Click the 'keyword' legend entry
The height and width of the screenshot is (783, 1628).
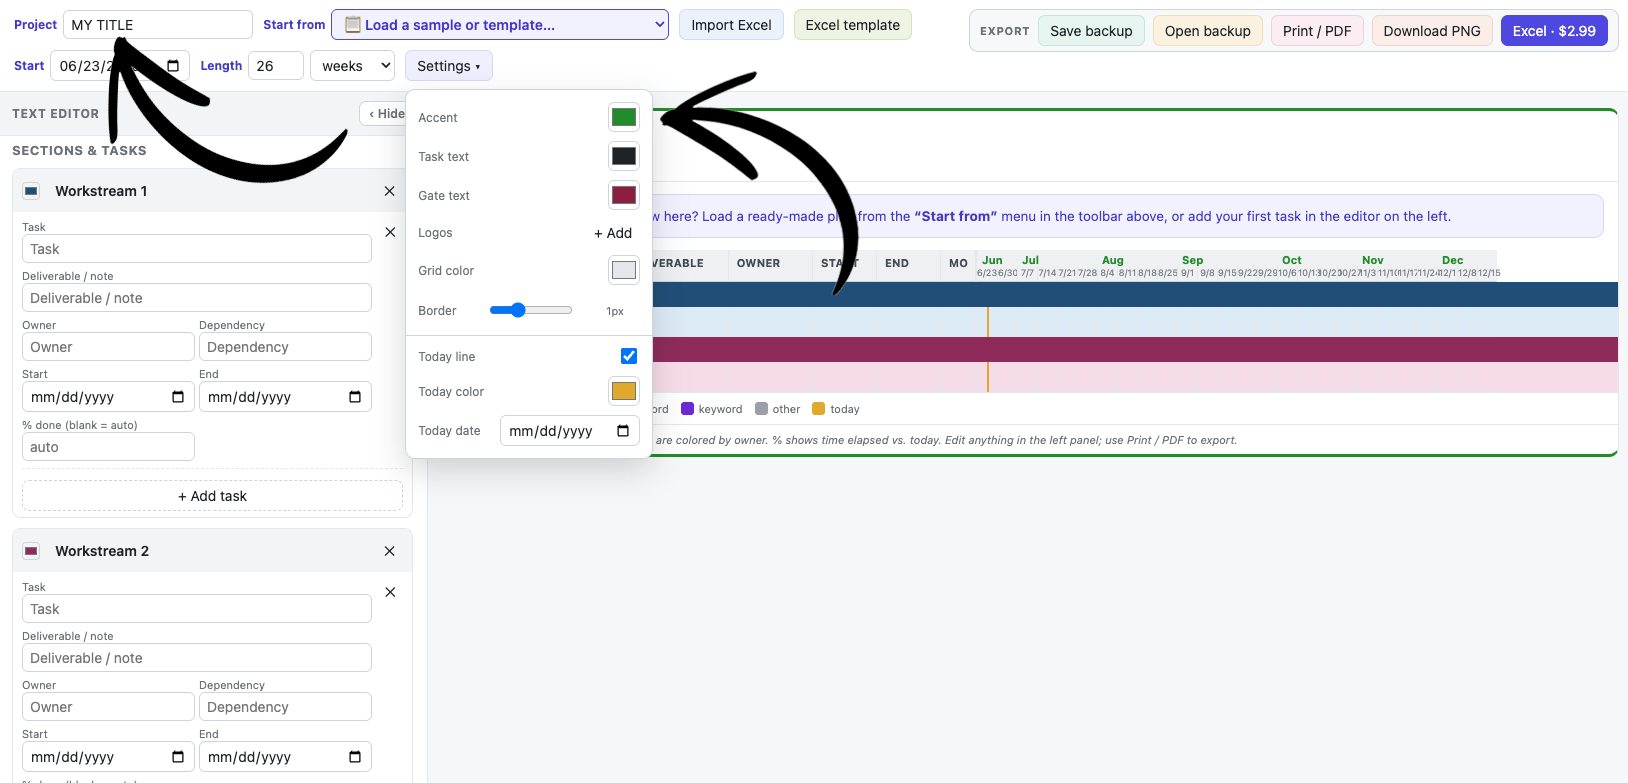(x=712, y=409)
